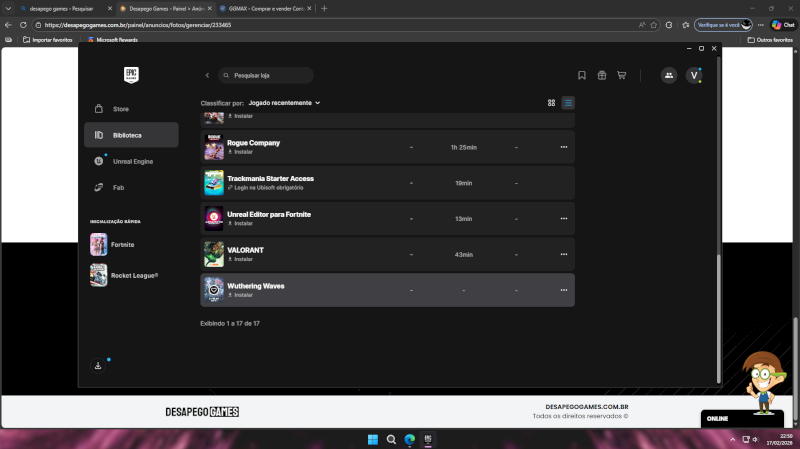Select the 1h 25min playtime text

pyautogui.click(x=463, y=147)
